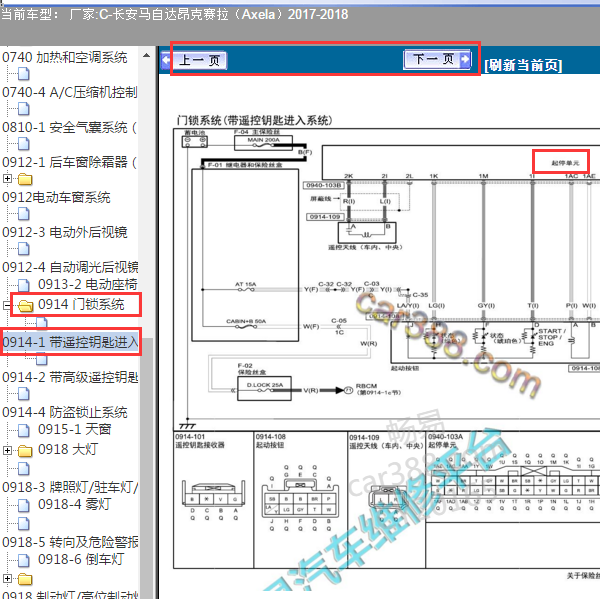Screen dimensions: 600x599
Task: Click document icon beside 0918-4 雾灯
Action: coord(24,505)
